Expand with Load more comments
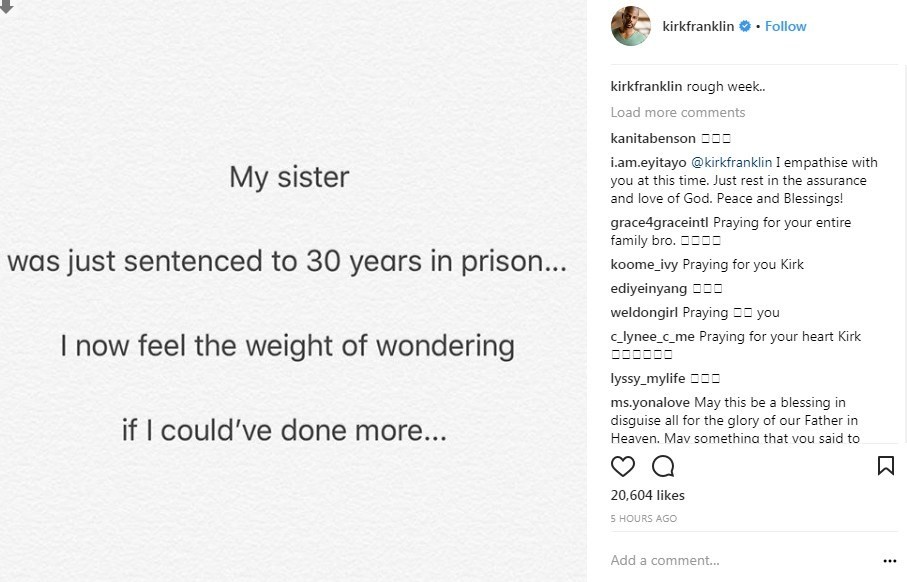This screenshot has height=582, width=907. tap(677, 112)
